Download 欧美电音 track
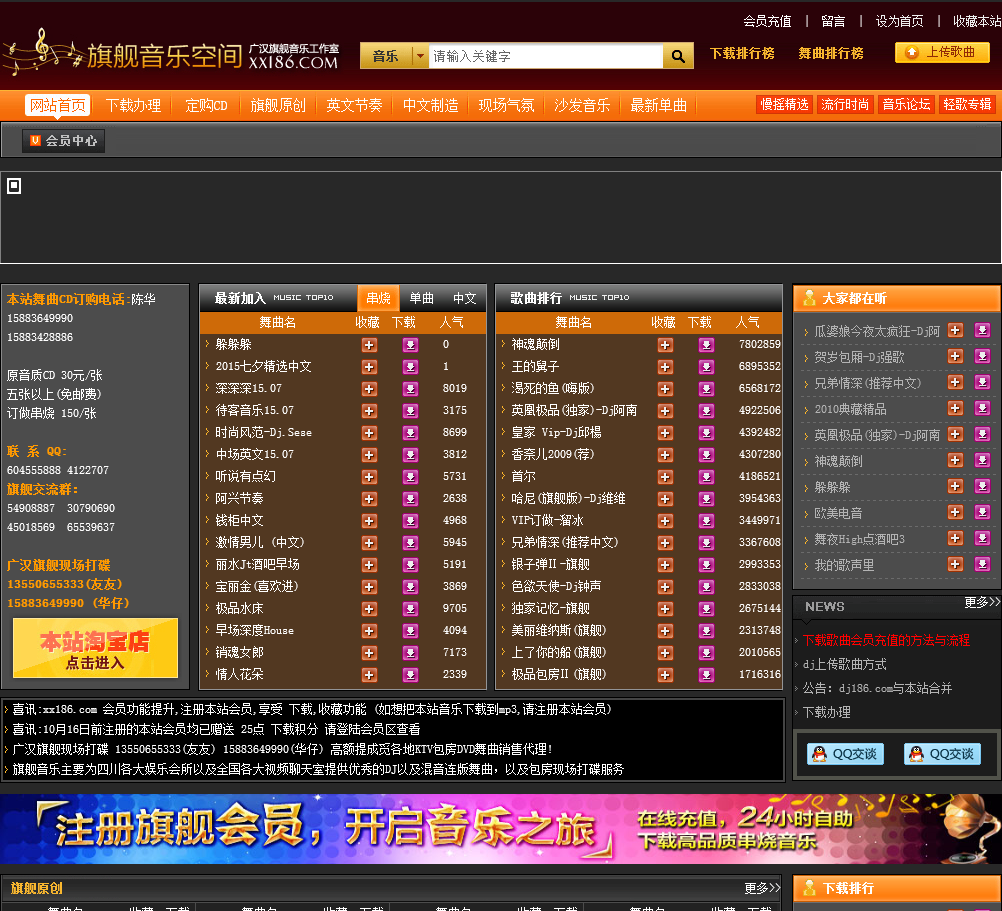1002x911 pixels. click(x=982, y=512)
